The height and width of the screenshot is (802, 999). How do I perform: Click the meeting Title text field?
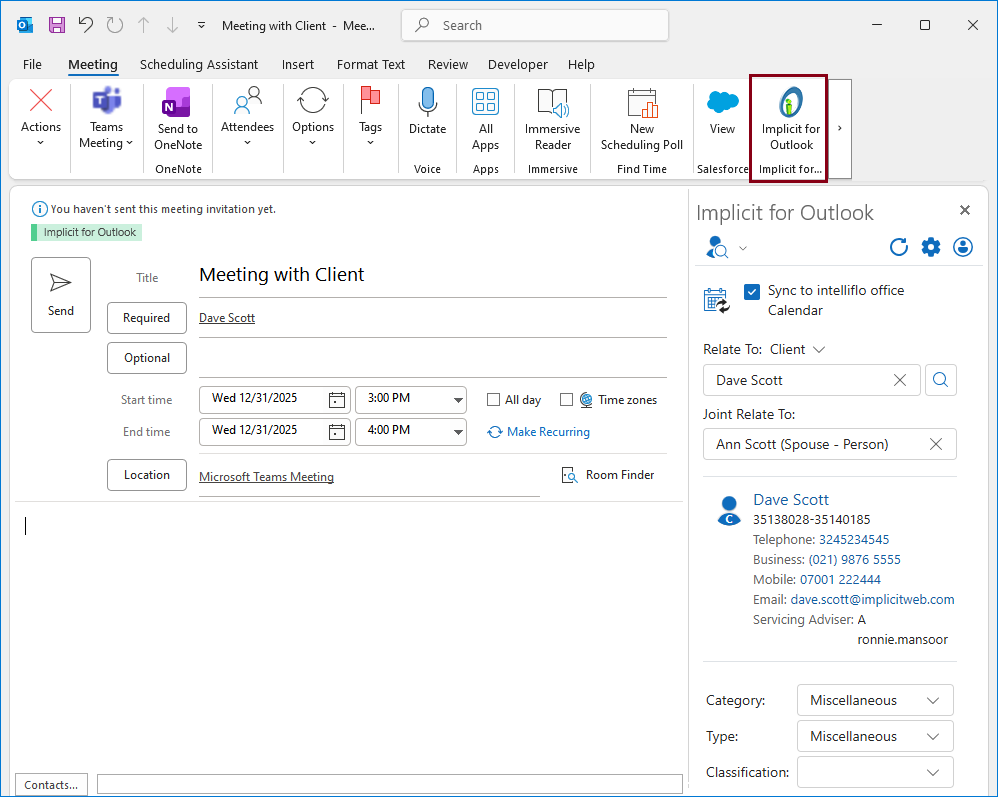click(x=432, y=275)
